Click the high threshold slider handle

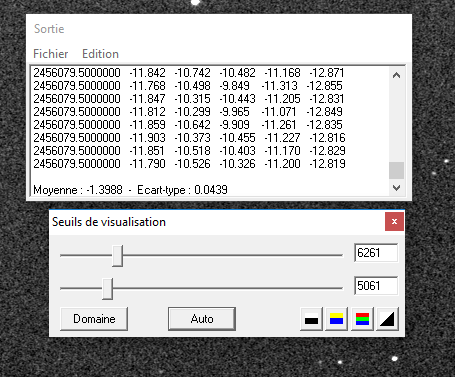[x=117, y=256]
